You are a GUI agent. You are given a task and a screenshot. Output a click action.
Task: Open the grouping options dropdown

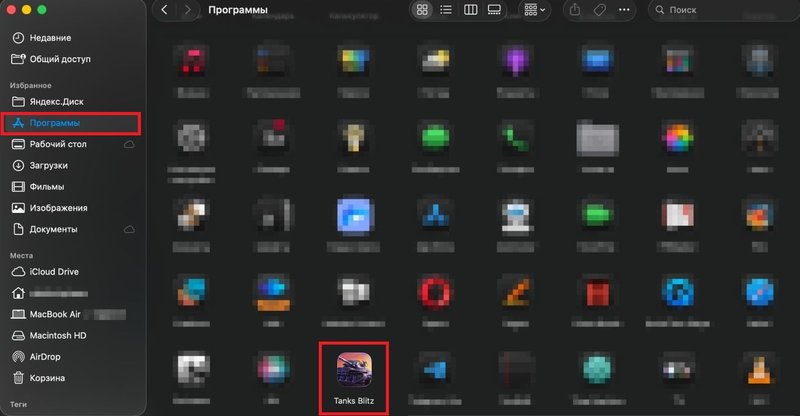pos(535,10)
